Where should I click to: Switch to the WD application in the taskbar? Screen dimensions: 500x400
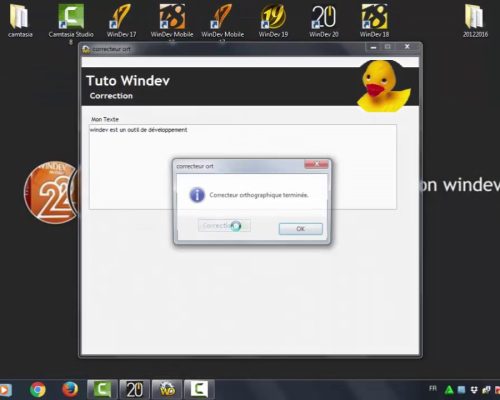point(167,389)
